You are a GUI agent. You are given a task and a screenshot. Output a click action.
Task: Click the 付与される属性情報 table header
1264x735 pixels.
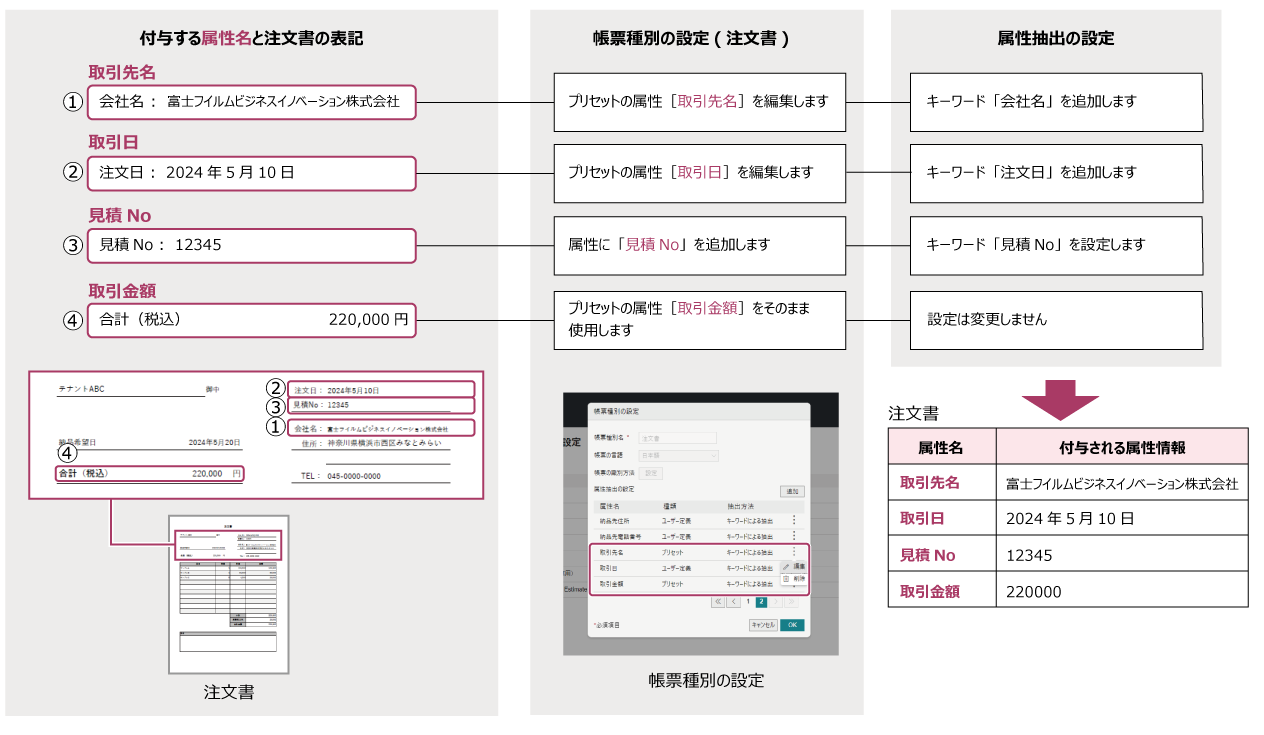coord(1122,446)
